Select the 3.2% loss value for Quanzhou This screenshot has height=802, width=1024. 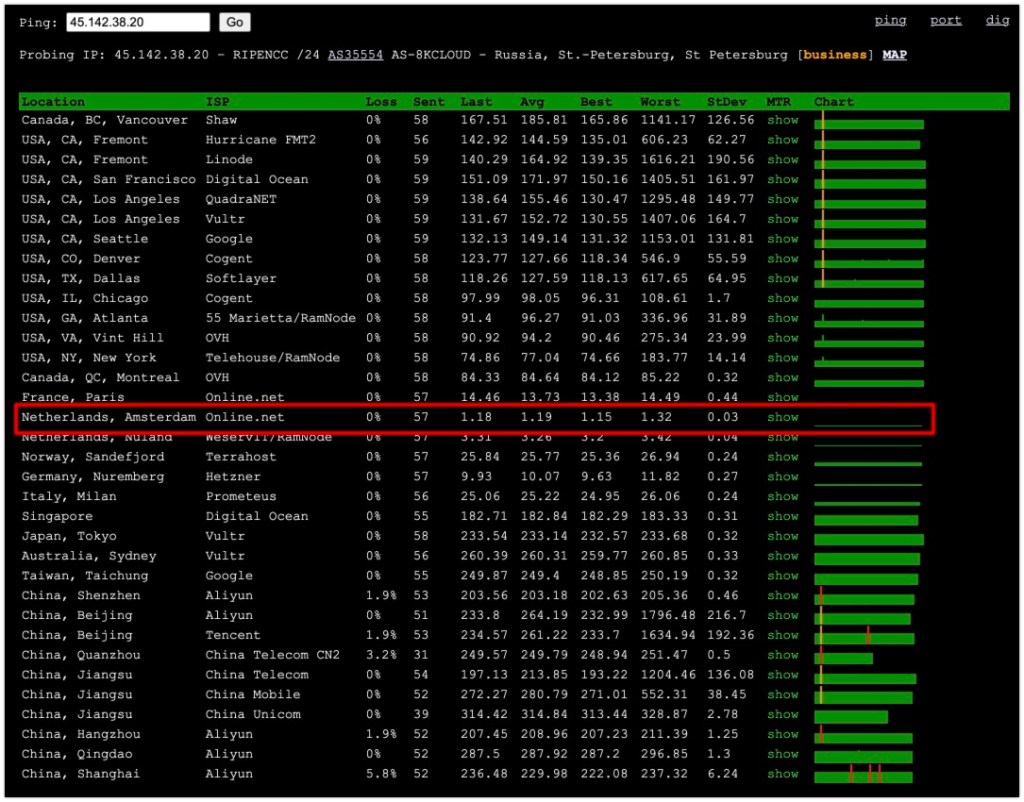pos(381,654)
